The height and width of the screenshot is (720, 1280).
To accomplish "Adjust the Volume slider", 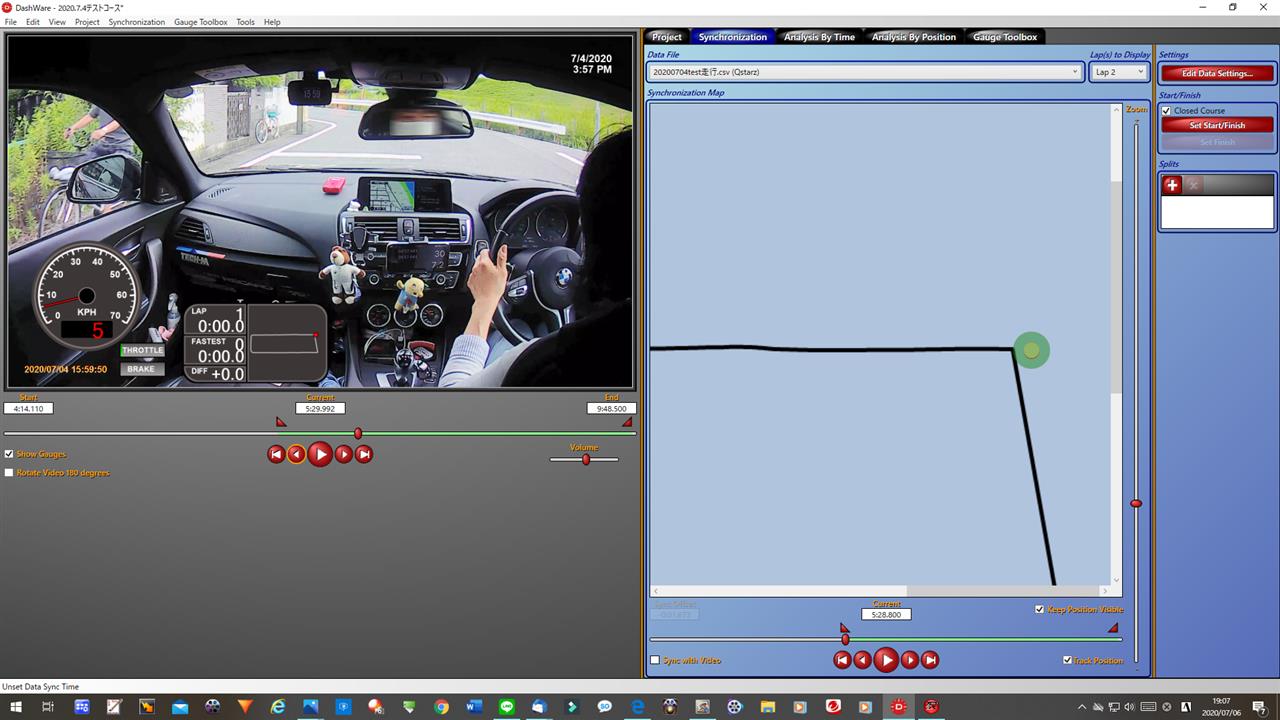I will (585, 459).
